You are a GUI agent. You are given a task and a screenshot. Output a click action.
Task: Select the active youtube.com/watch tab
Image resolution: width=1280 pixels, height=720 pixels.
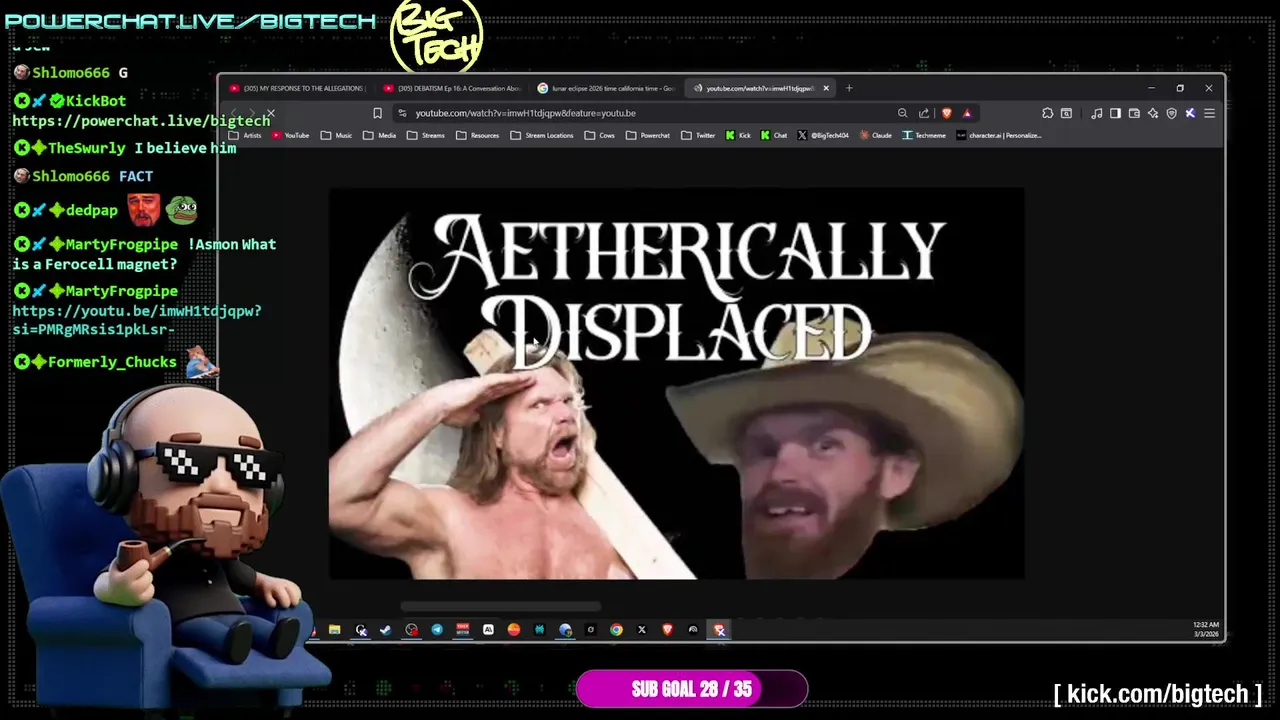click(x=760, y=88)
